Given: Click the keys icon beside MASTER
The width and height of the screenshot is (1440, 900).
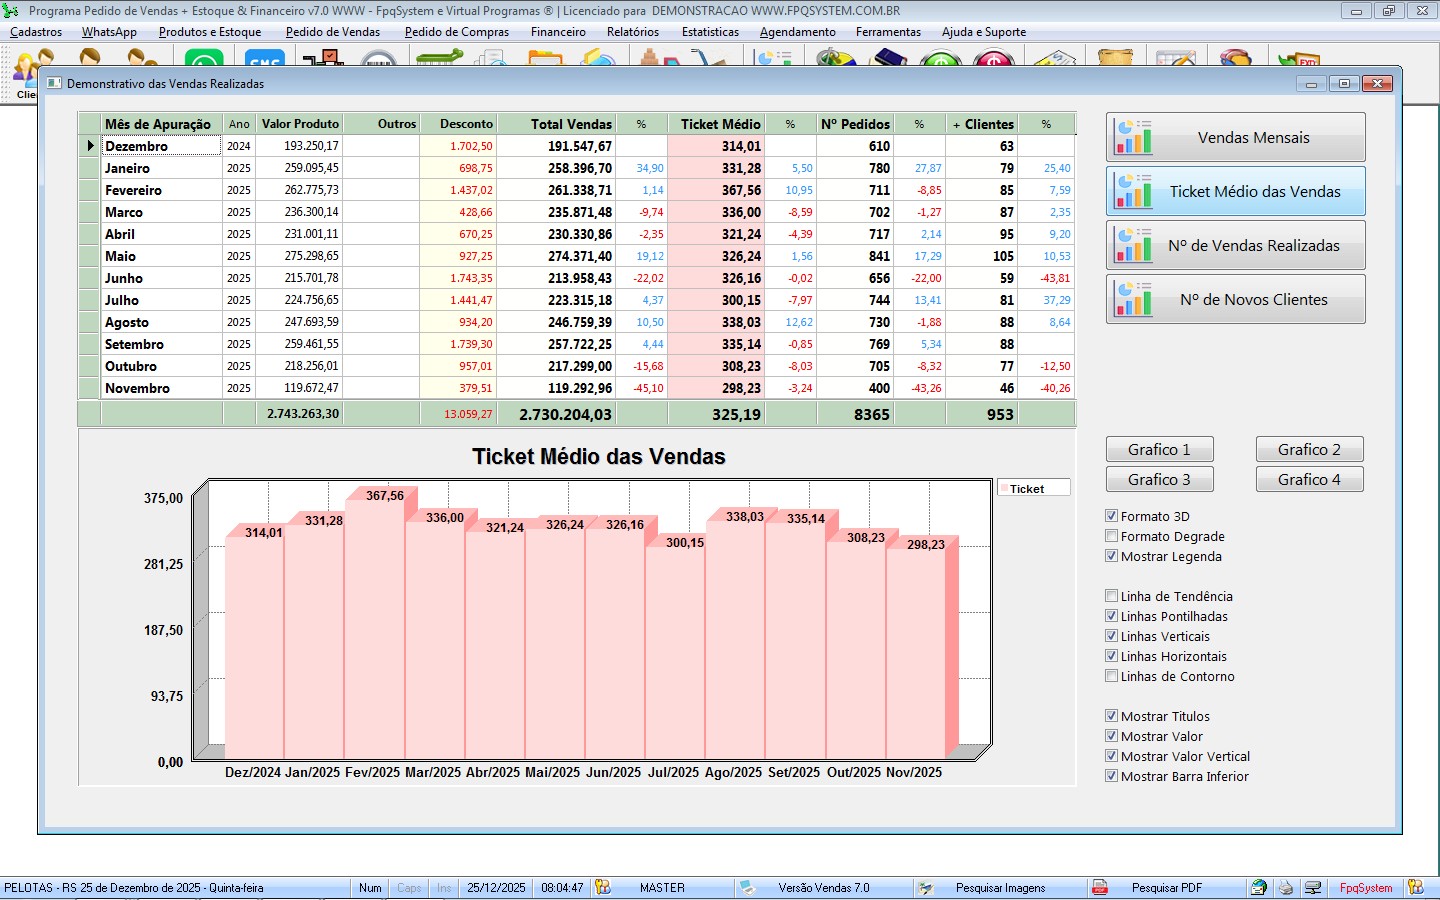Looking at the screenshot, I should (602, 887).
